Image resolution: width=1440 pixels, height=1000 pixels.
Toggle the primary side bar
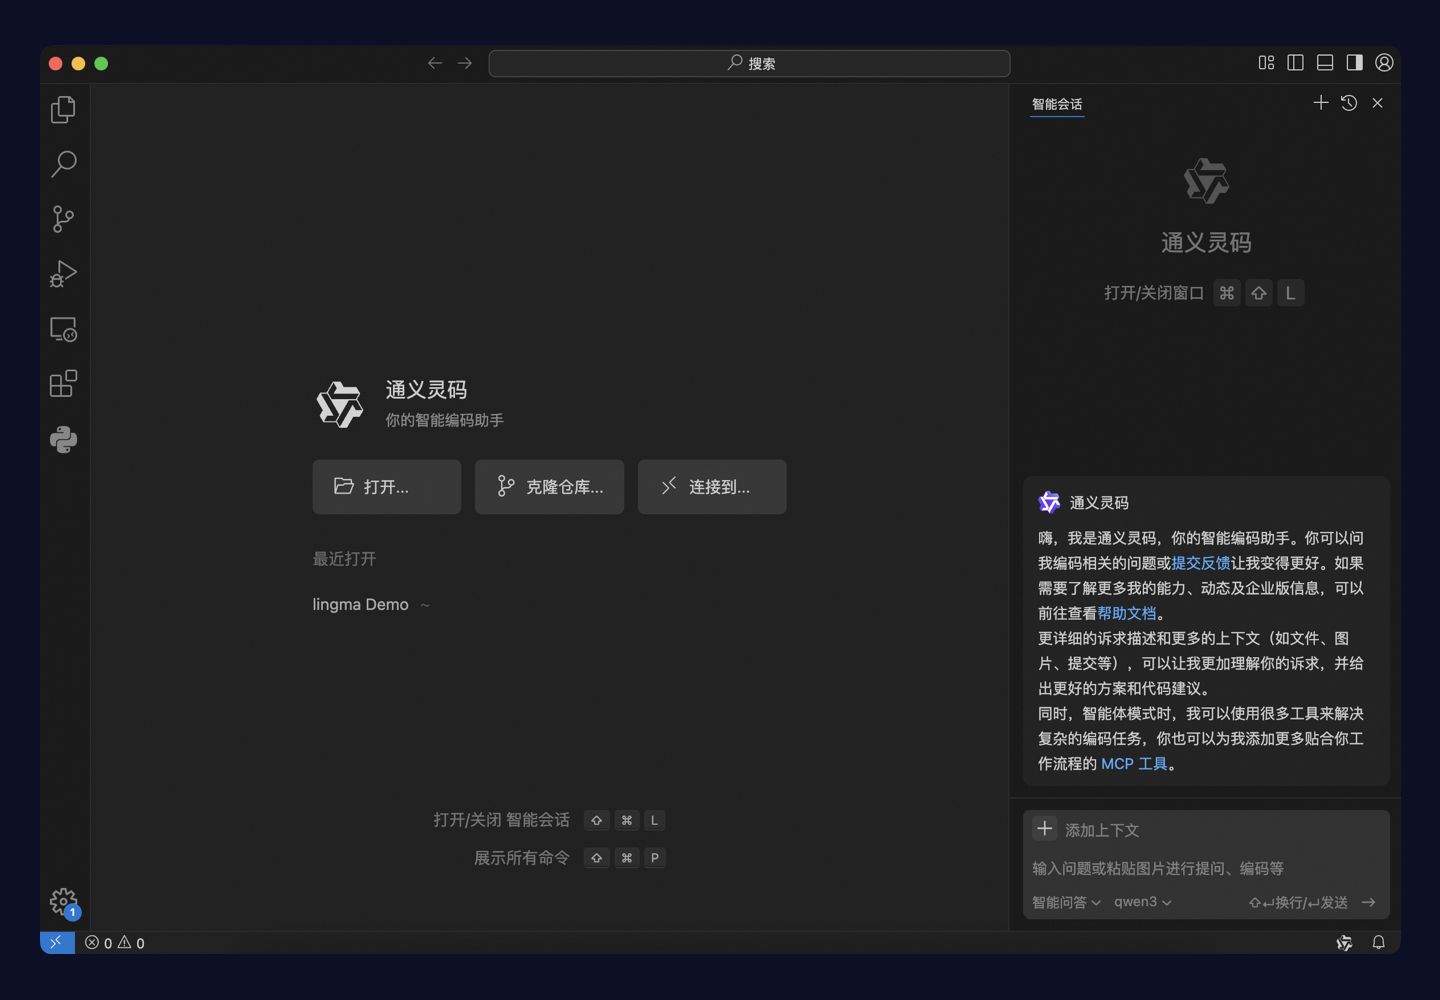[1295, 63]
